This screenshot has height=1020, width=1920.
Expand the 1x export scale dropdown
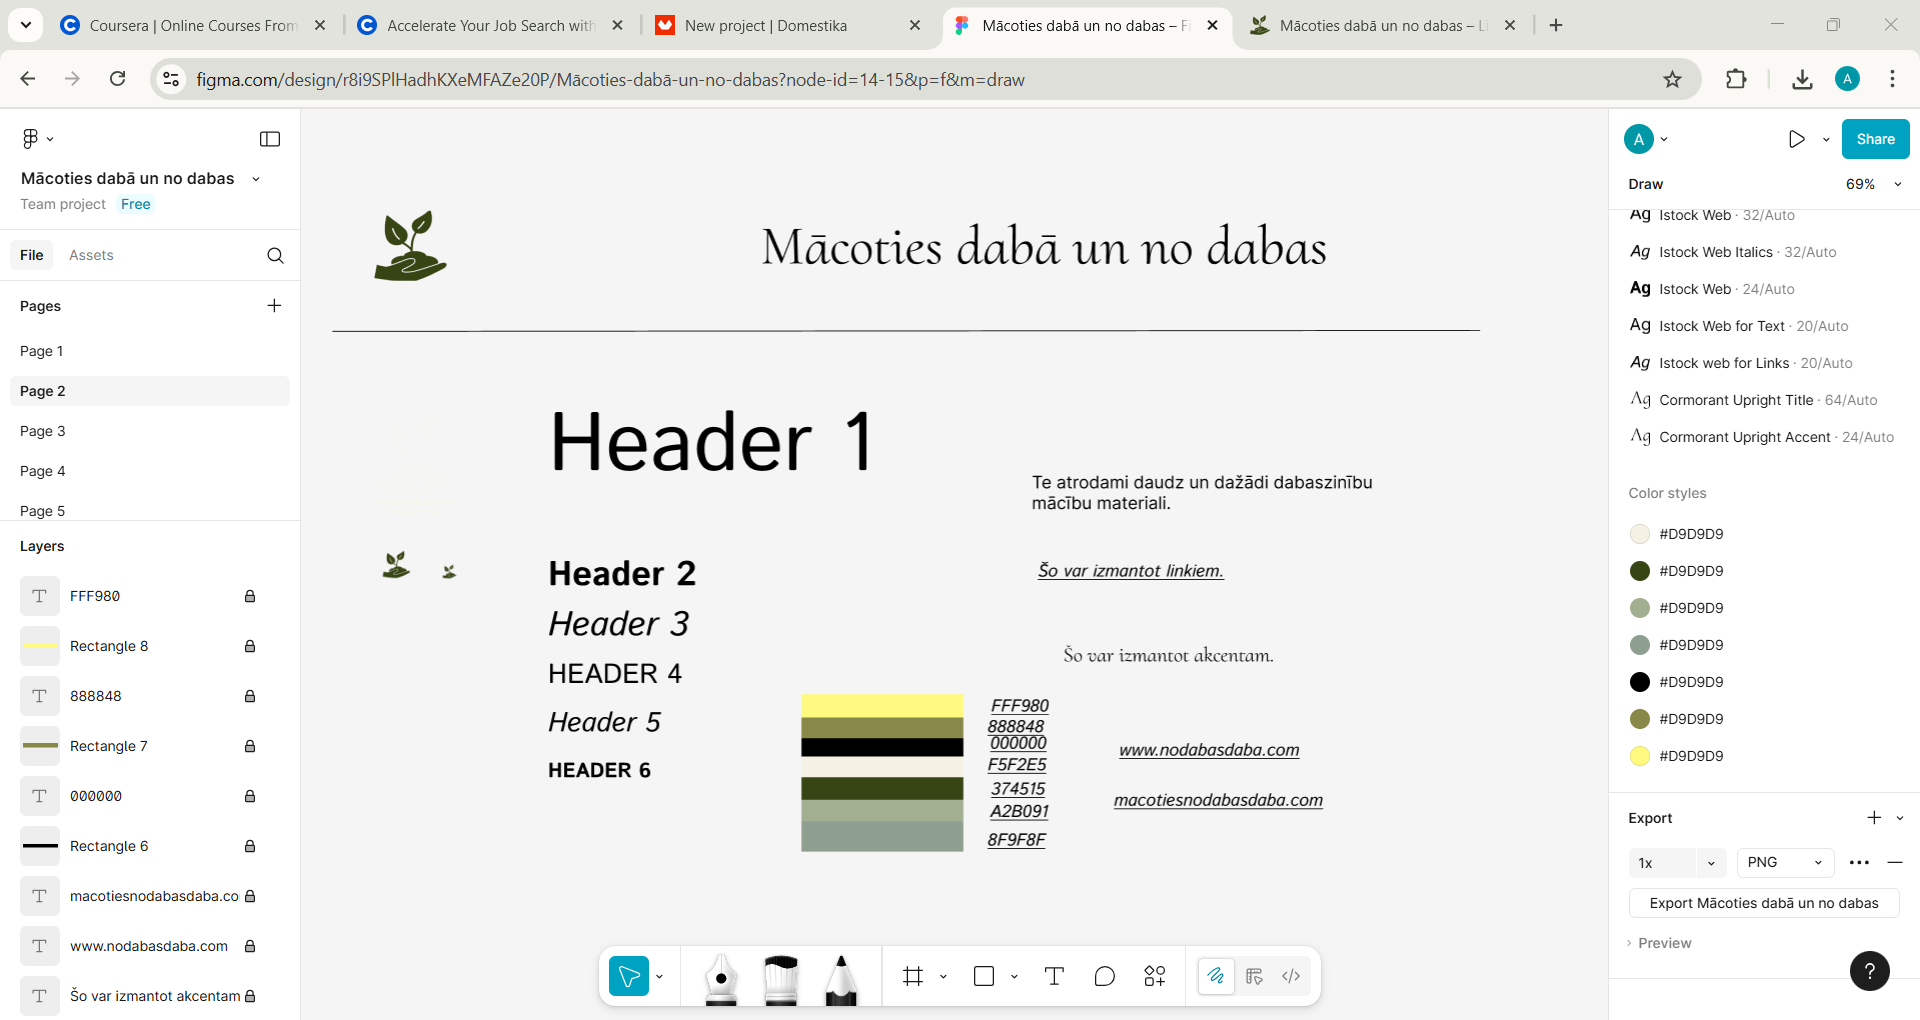pos(1677,862)
